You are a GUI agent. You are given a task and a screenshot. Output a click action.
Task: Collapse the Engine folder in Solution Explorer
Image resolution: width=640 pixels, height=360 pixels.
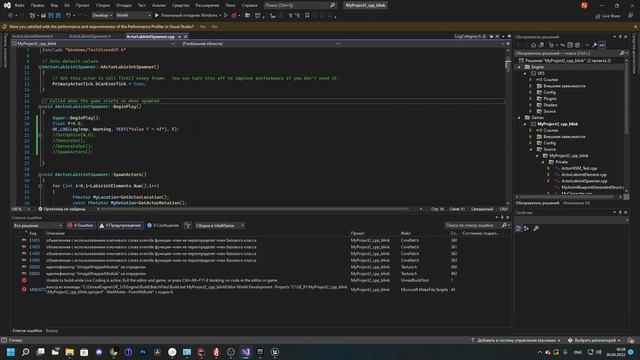pyautogui.click(x=519, y=67)
